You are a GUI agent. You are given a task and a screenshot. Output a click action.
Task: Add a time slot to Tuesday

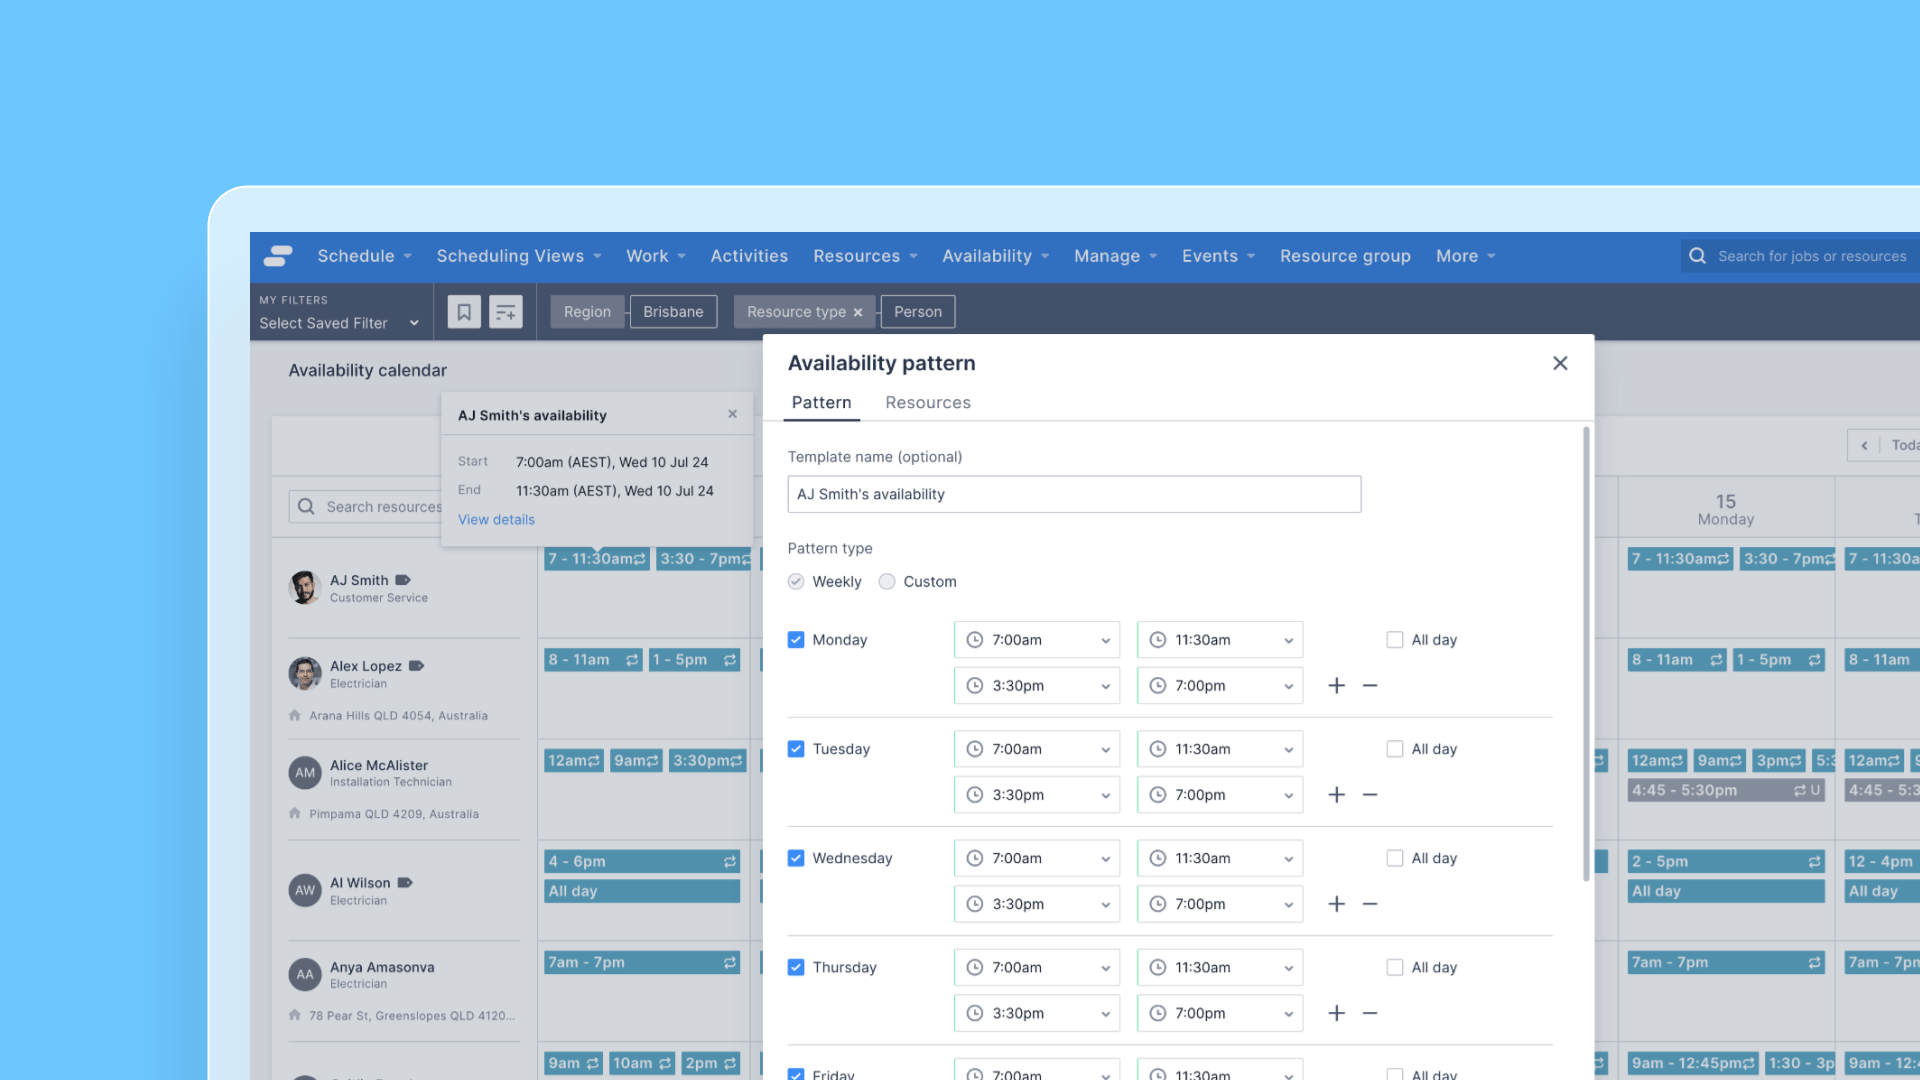pos(1336,795)
